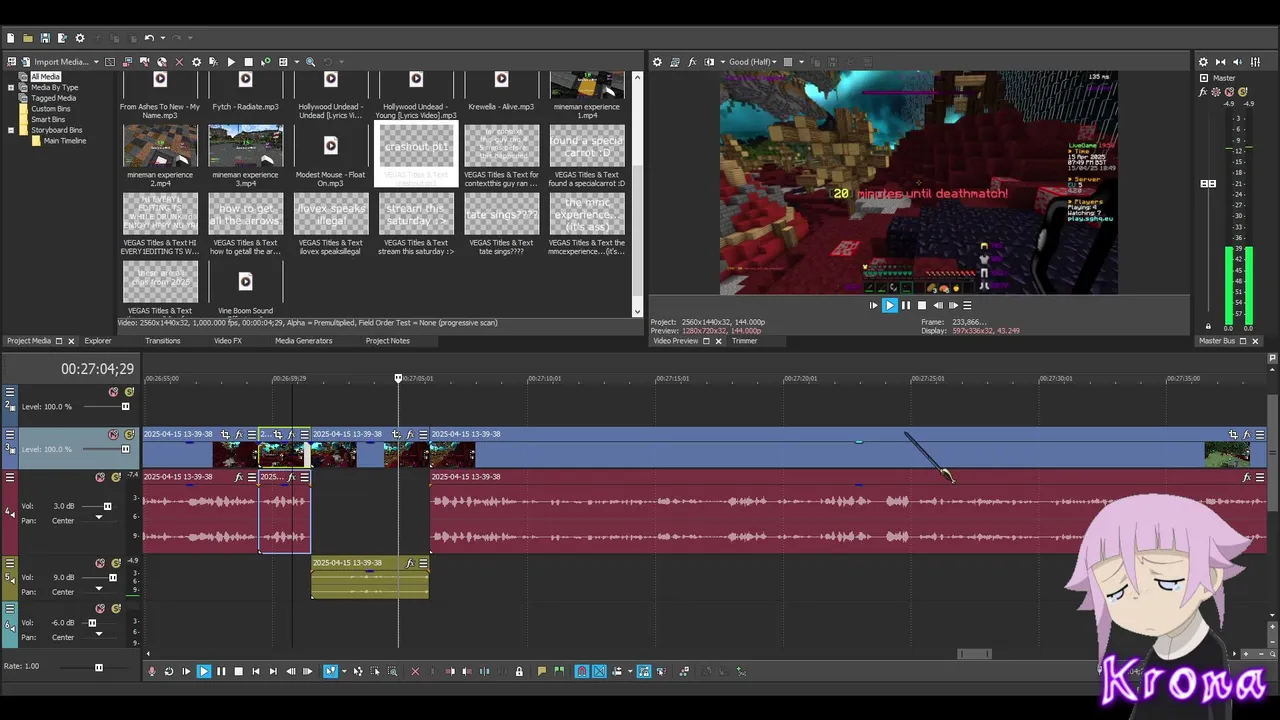Adjust track 6 volume slider at -6.0 dB
This screenshot has height=720, width=1280.
pos(92,623)
